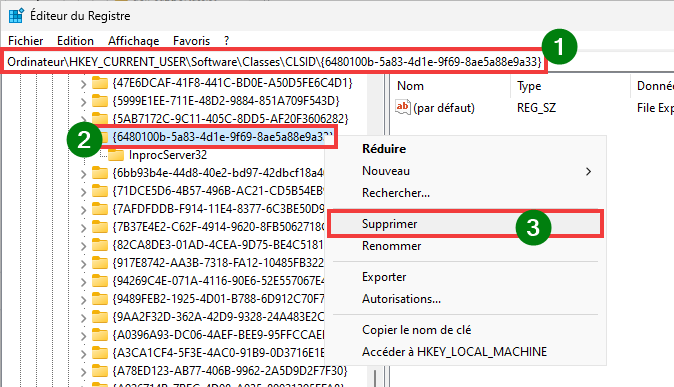Expand the {5999E1EE-711E-48D2...} key
The width and height of the screenshot is (674, 387).
(x=83, y=101)
